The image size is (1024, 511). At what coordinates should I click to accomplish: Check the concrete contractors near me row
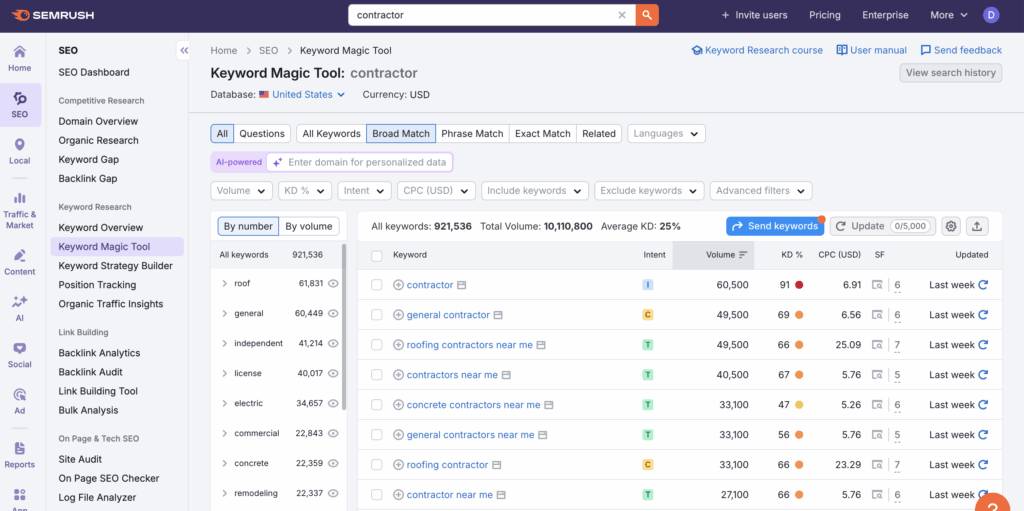point(376,405)
